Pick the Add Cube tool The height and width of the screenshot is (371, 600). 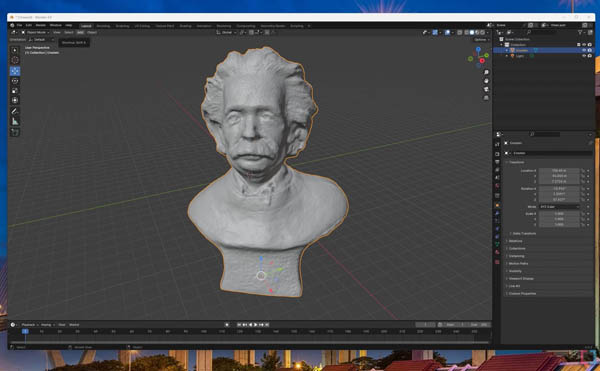pyautogui.click(x=15, y=132)
